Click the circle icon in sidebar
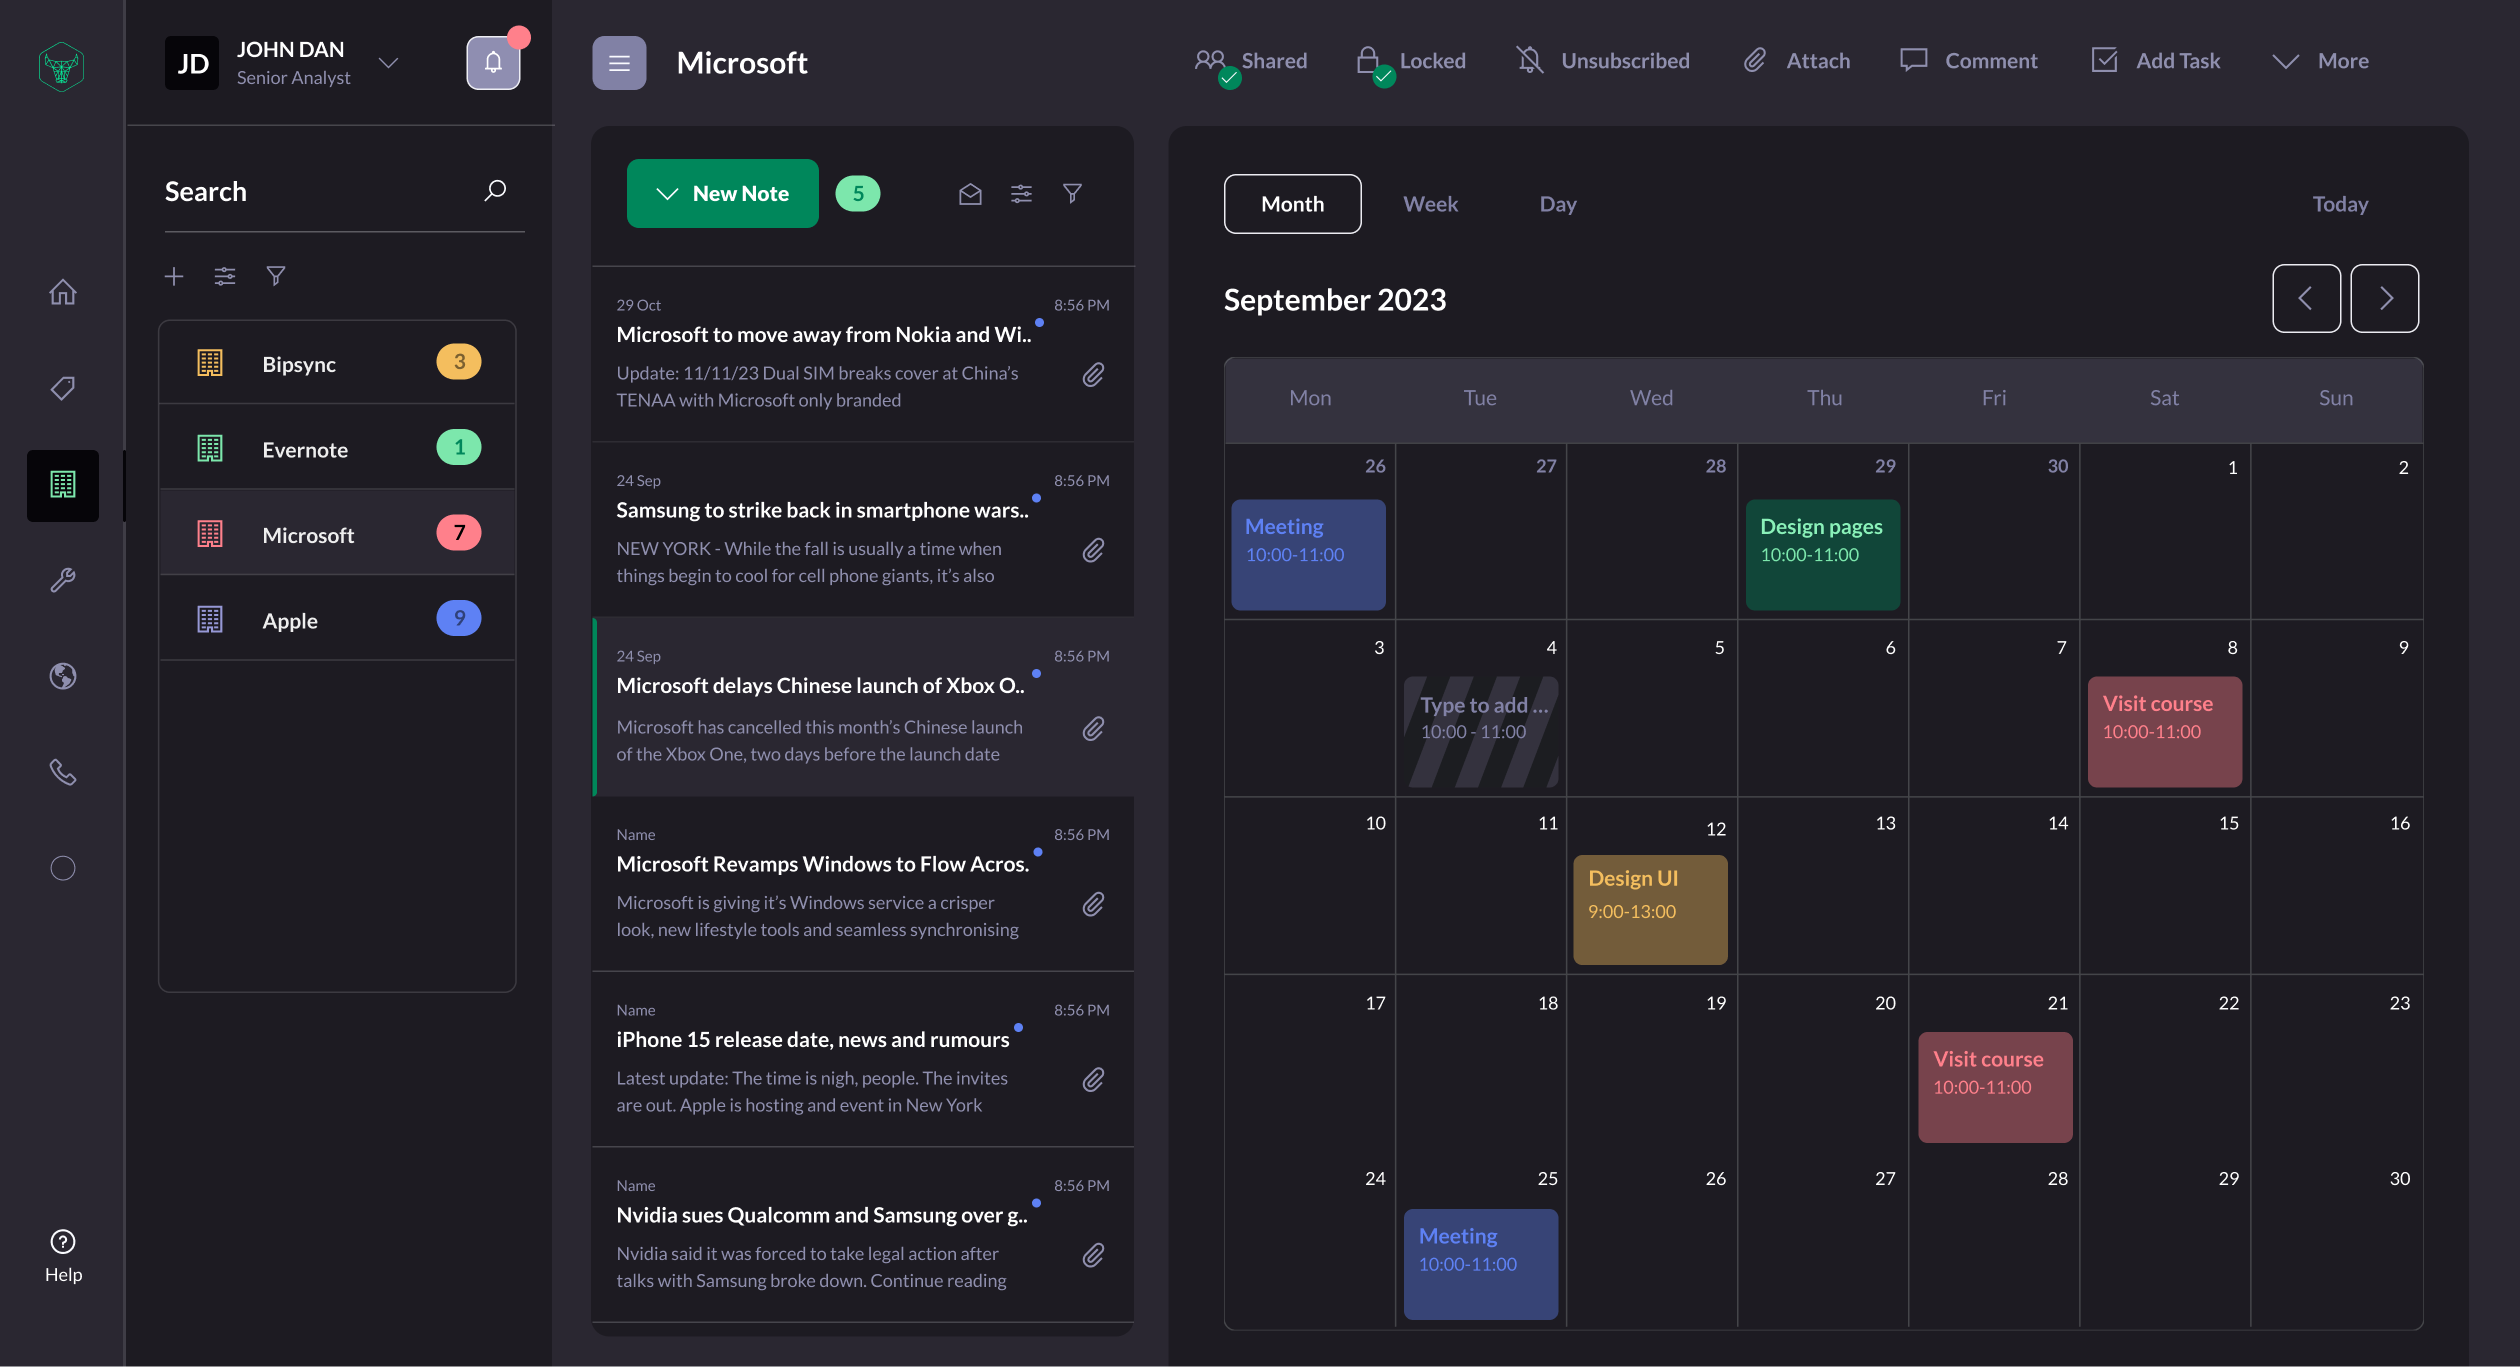 [x=63, y=868]
